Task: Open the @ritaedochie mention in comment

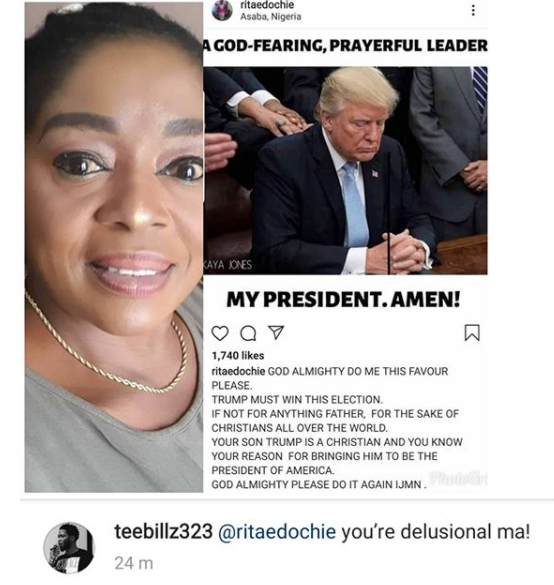Action: (x=276, y=532)
